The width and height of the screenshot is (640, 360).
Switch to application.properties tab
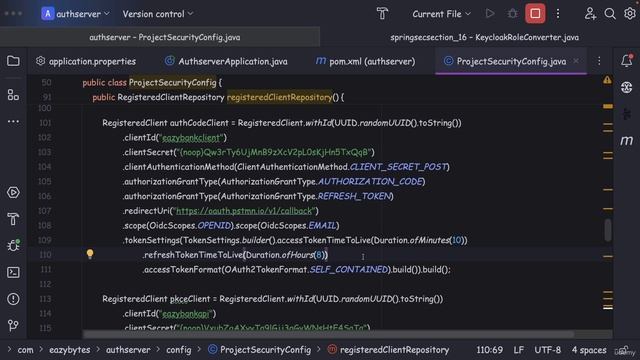point(86,61)
